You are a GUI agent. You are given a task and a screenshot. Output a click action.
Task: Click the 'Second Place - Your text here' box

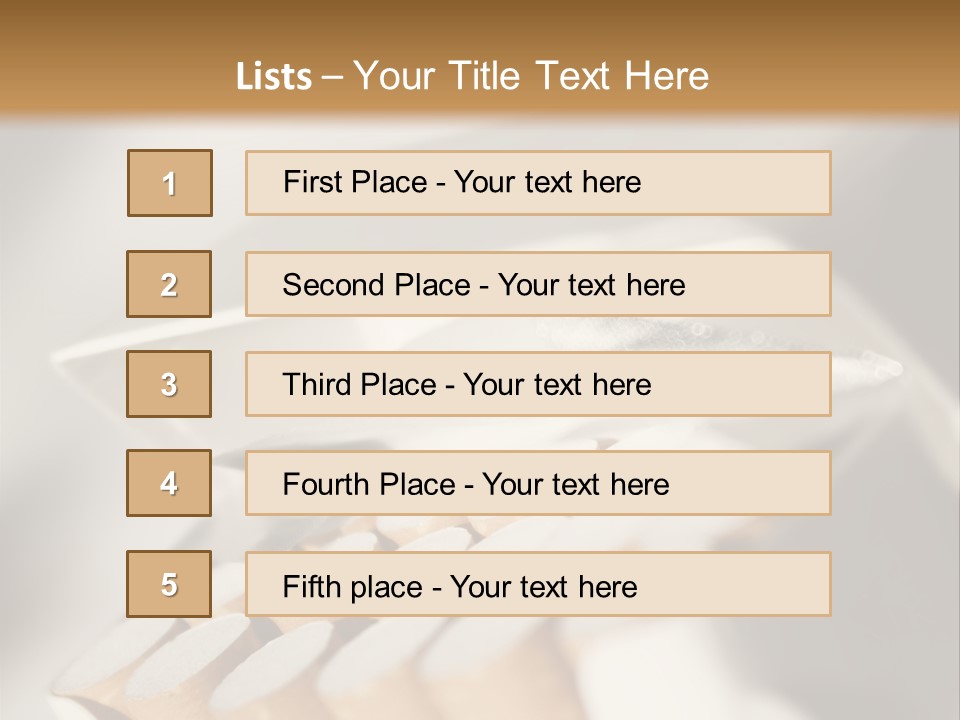point(538,284)
